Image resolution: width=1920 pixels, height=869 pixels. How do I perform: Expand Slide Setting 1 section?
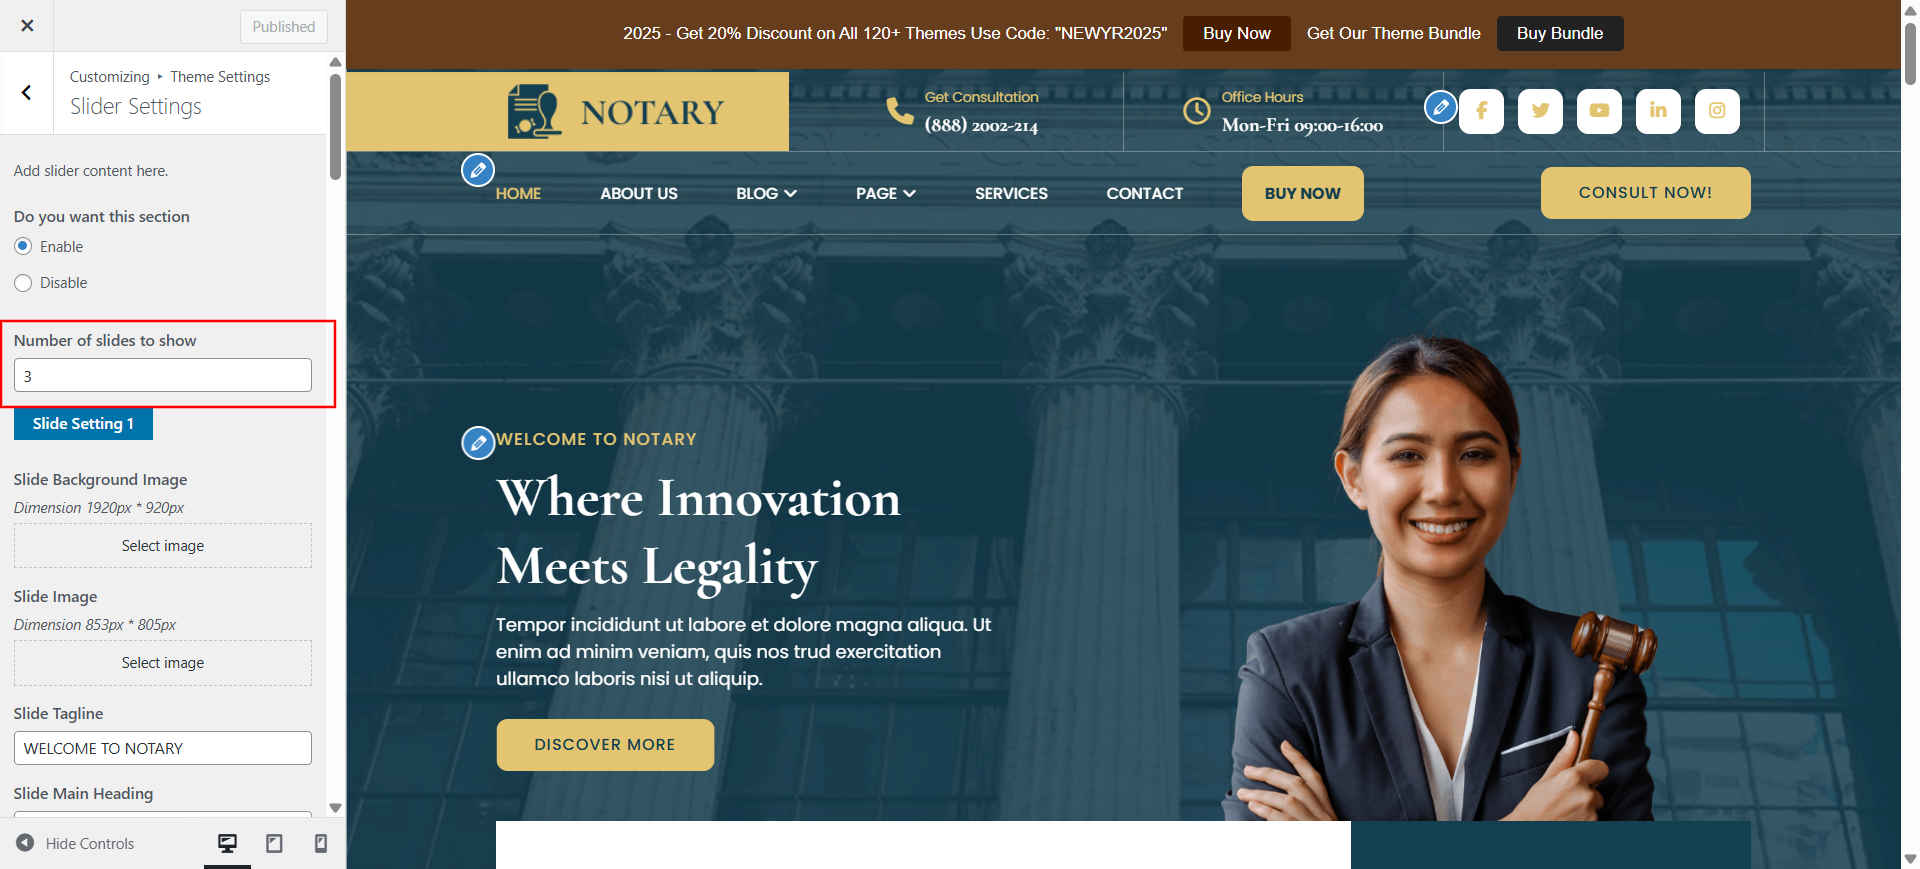click(x=83, y=424)
